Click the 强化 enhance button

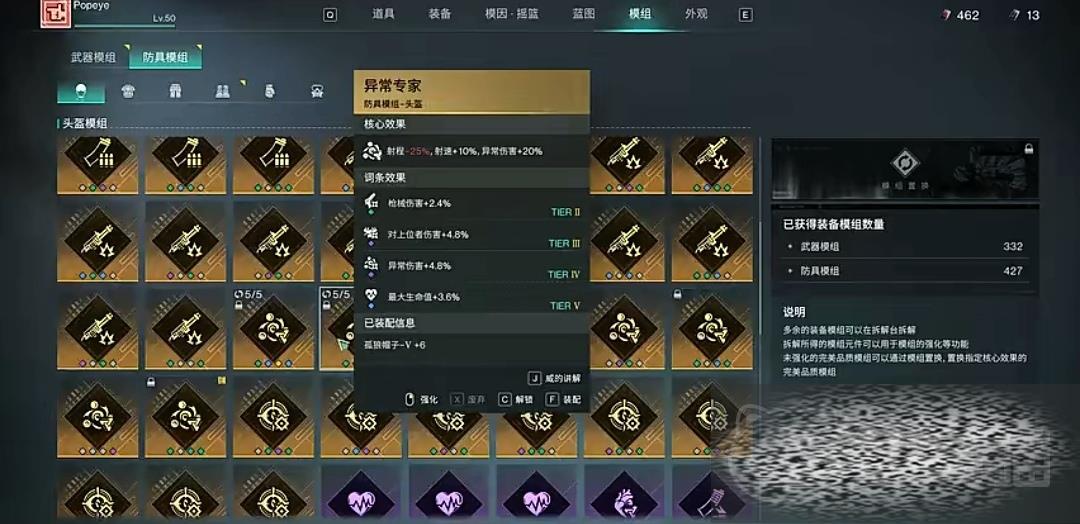pos(422,399)
